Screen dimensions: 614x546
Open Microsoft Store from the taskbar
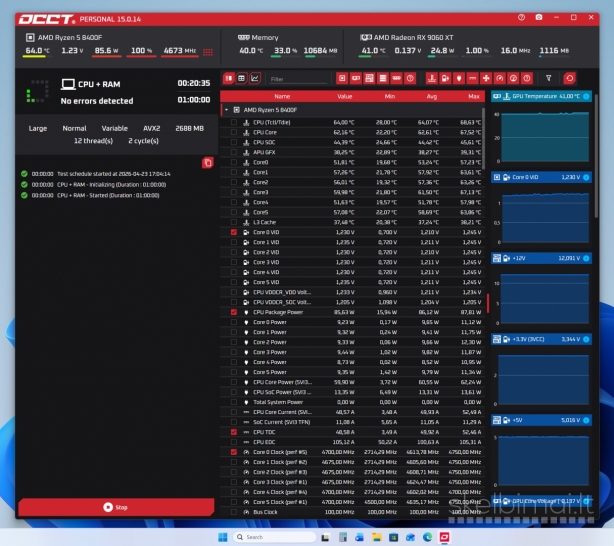394,537
